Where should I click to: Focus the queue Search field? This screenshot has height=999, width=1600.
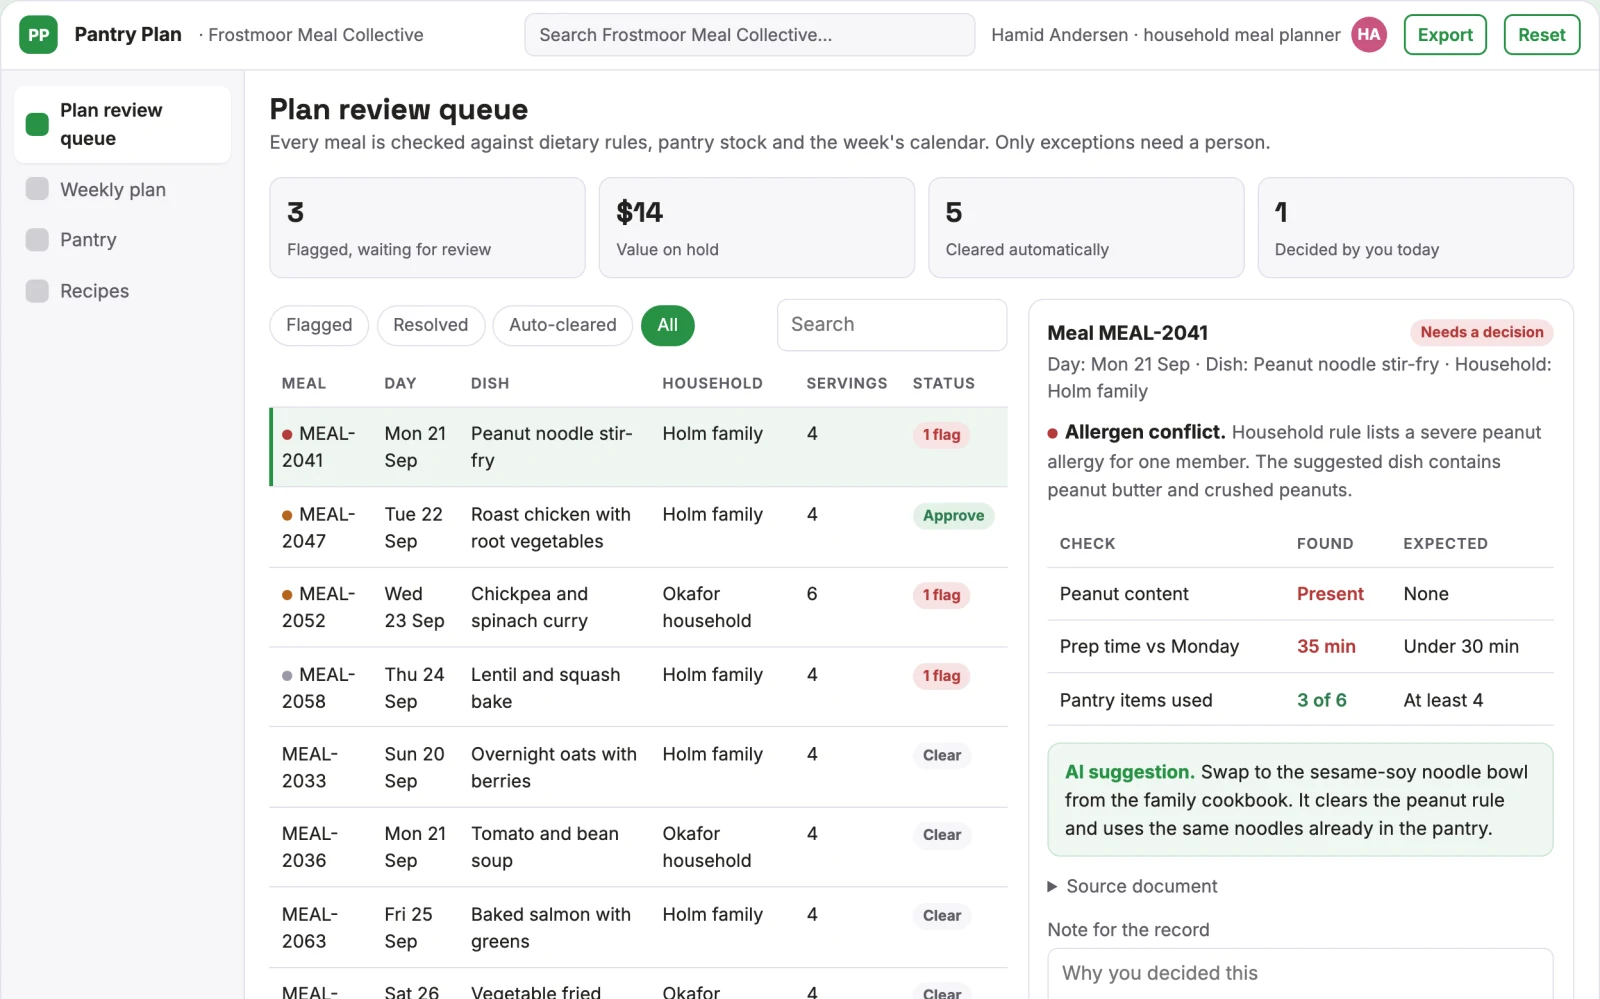[892, 325]
